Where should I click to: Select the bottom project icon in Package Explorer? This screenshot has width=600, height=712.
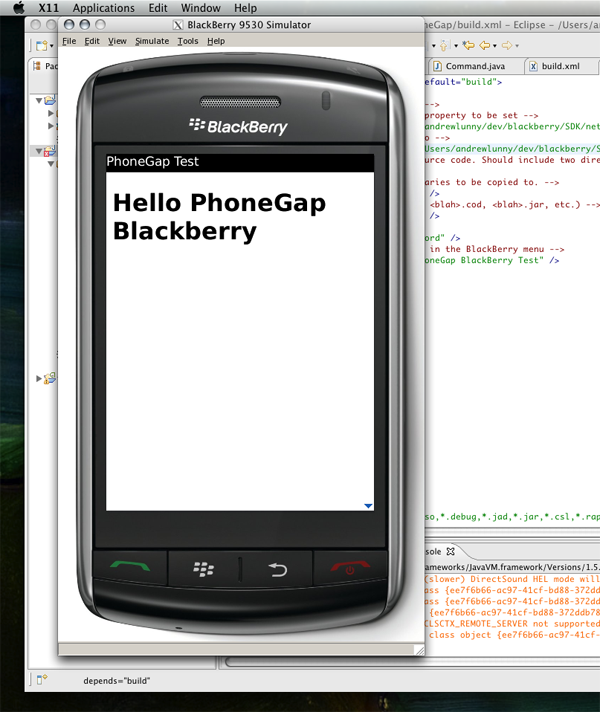click(50, 378)
